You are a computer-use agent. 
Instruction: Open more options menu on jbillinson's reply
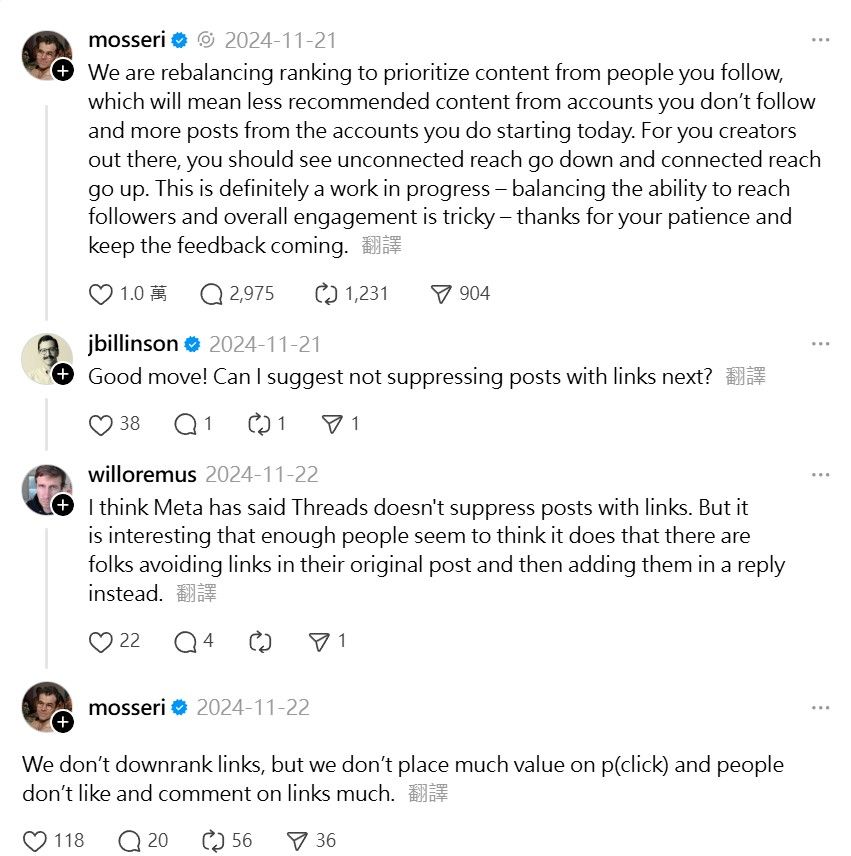tap(821, 344)
